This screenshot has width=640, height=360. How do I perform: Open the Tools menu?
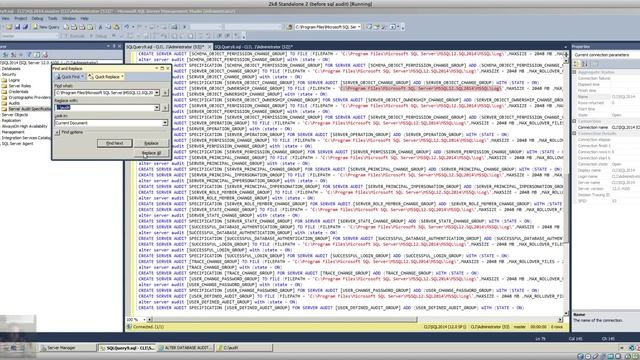point(53,18)
